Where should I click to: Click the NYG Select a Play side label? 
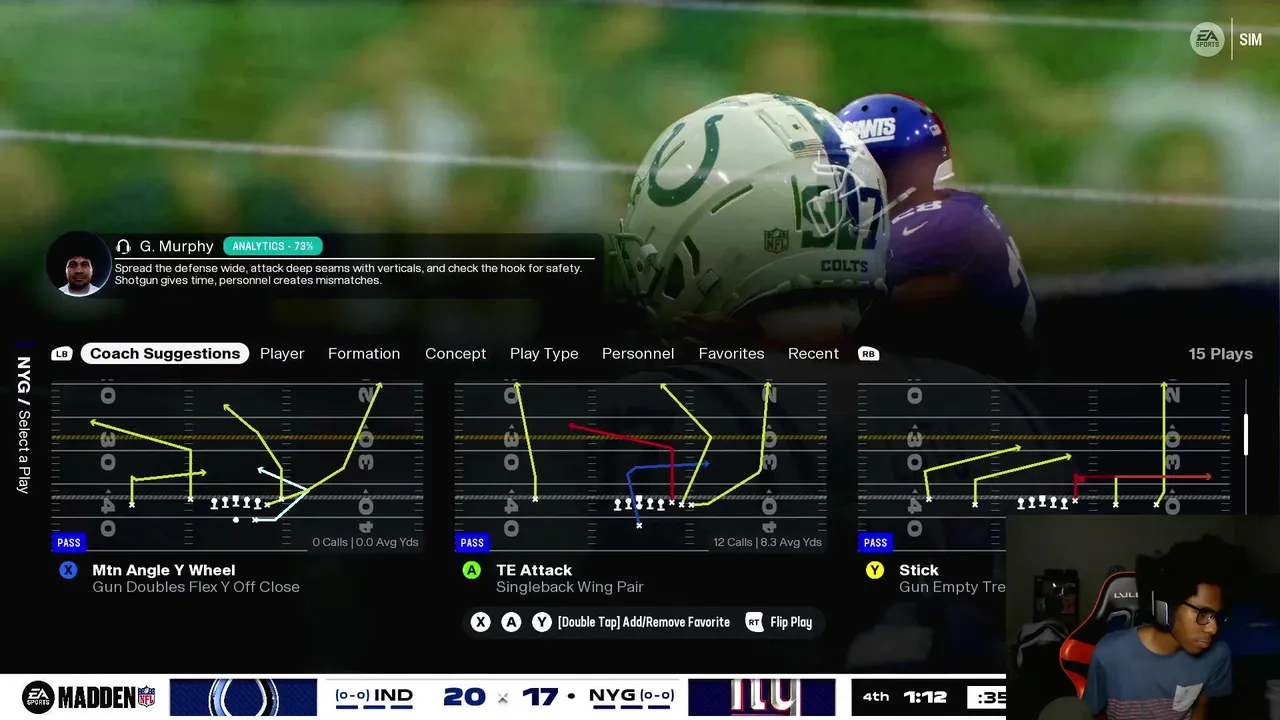24,425
